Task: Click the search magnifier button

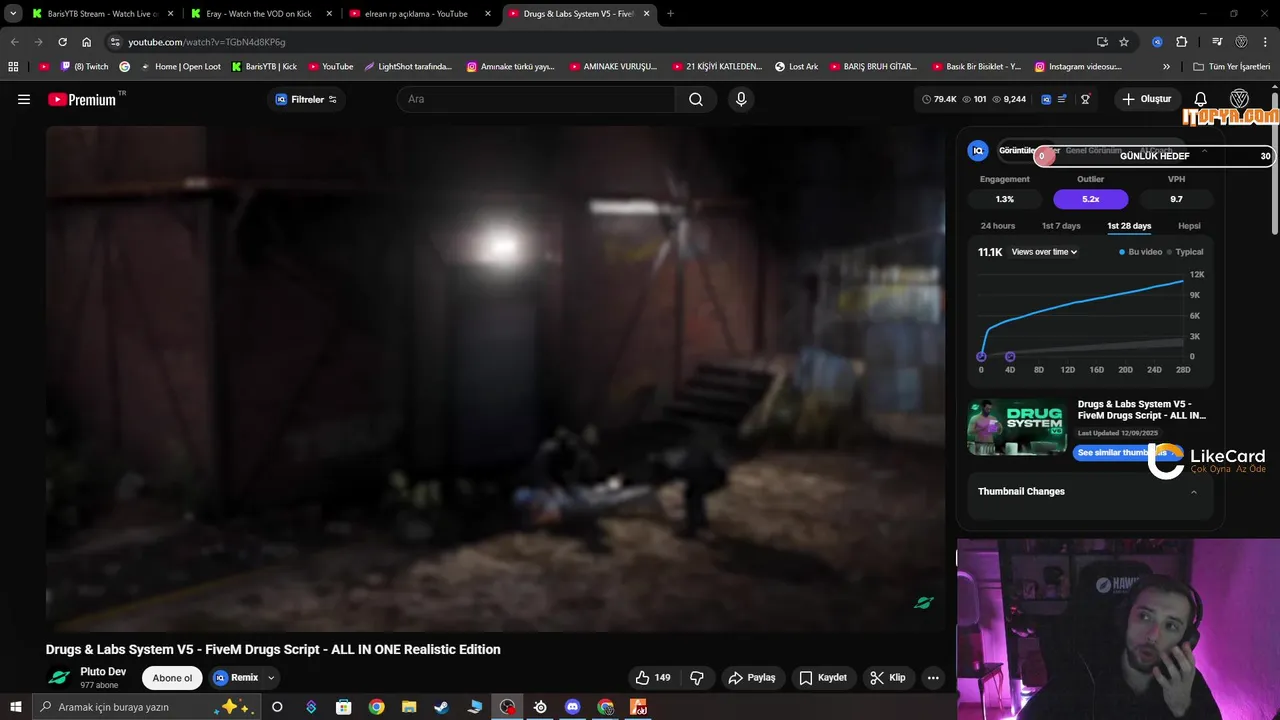Action: coord(696,99)
